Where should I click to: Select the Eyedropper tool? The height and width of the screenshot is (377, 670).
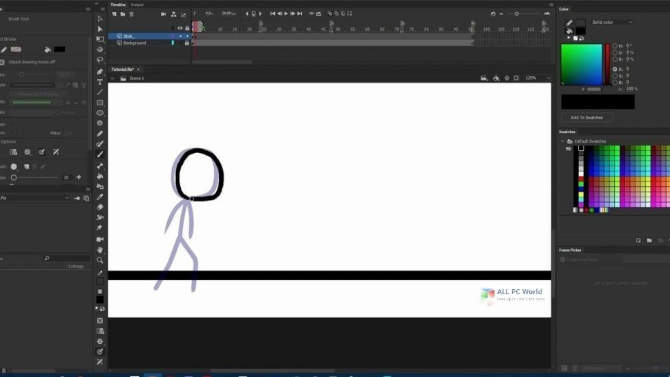[100, 197]
